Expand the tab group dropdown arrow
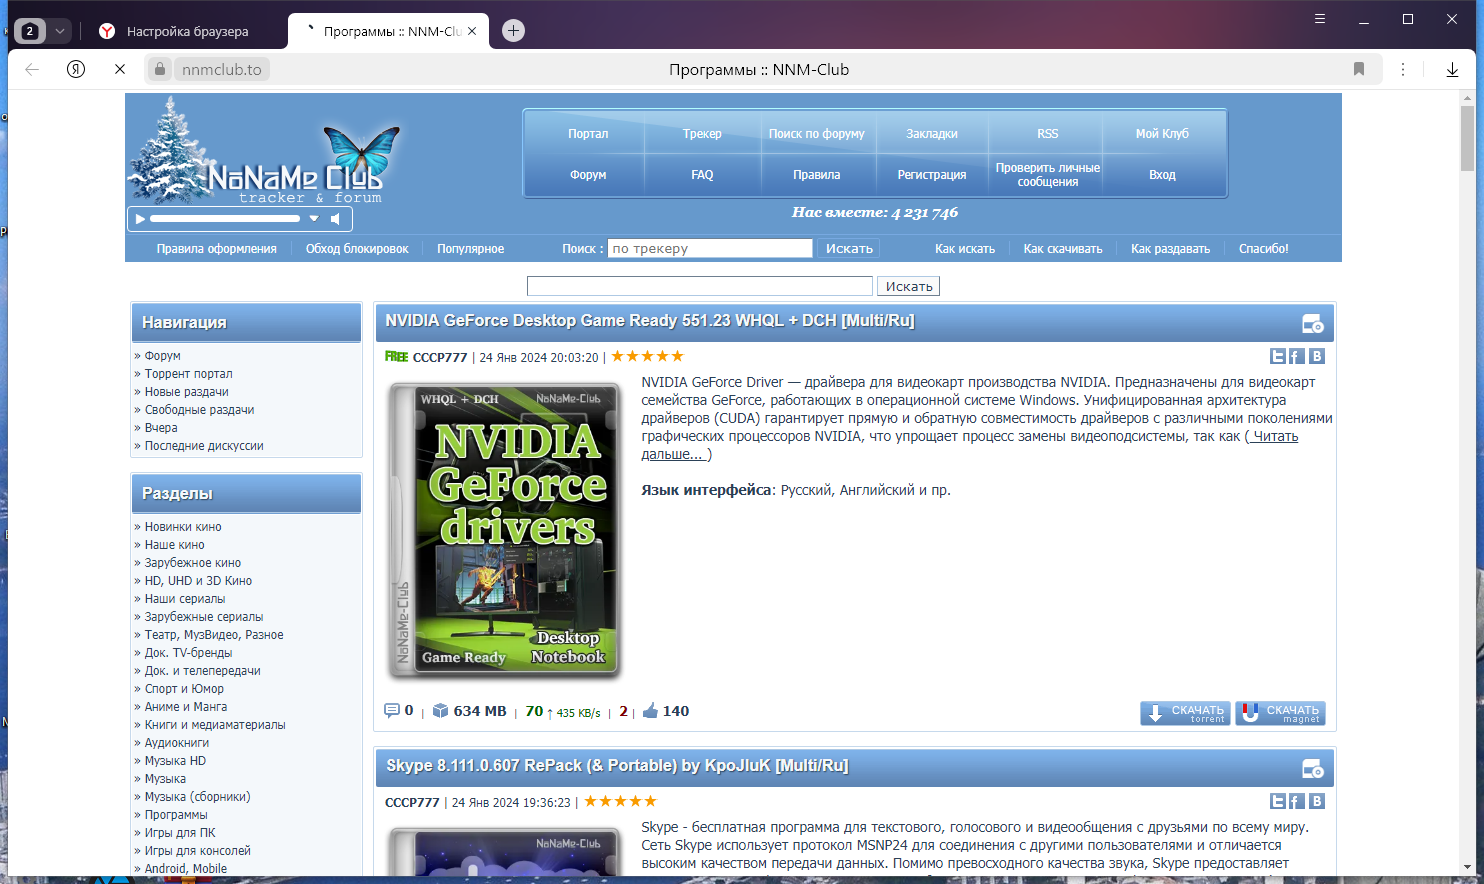Image resolution: width=1484 pixels, height=884 pixels. (59, 31)
